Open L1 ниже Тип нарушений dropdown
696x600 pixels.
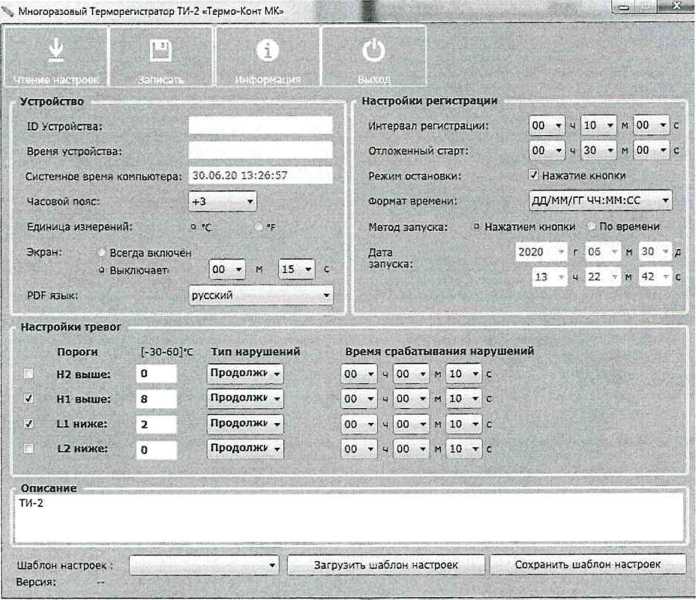(x=245, y=424)
